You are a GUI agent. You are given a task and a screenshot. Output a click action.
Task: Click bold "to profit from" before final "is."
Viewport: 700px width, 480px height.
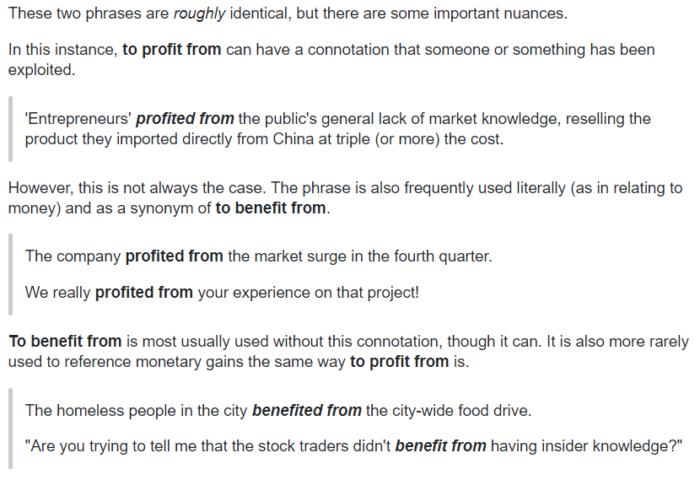[x=400, y=361]
